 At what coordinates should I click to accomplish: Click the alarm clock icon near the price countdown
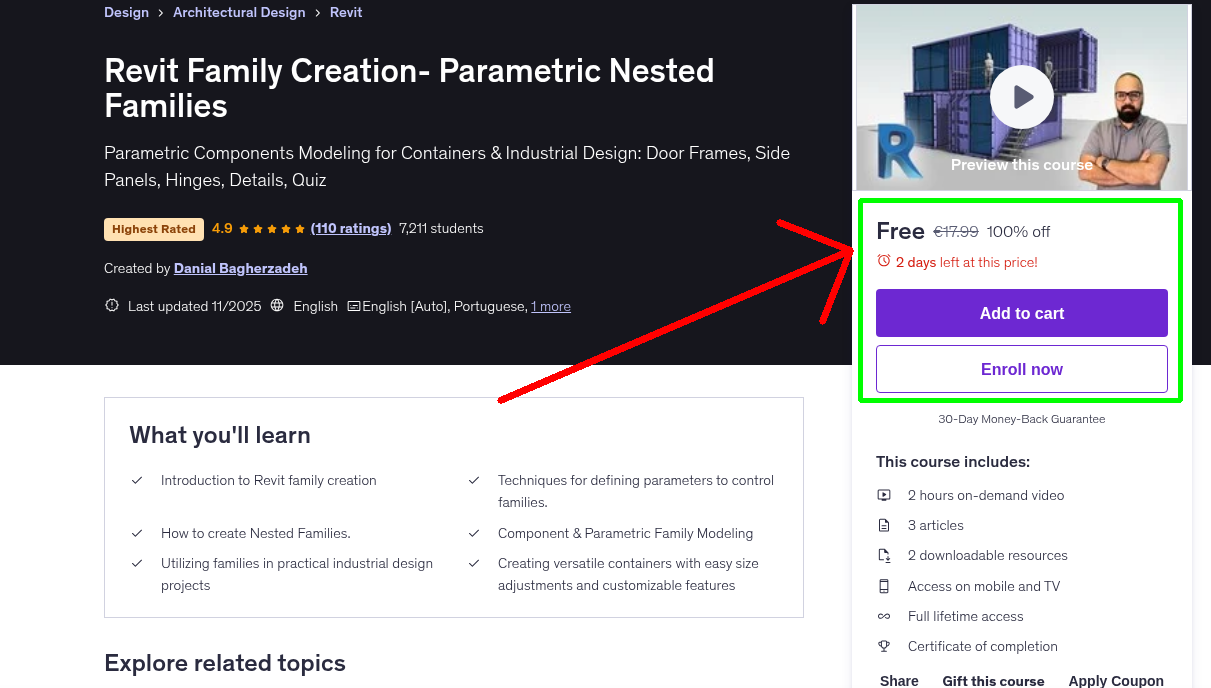[883, 261]
